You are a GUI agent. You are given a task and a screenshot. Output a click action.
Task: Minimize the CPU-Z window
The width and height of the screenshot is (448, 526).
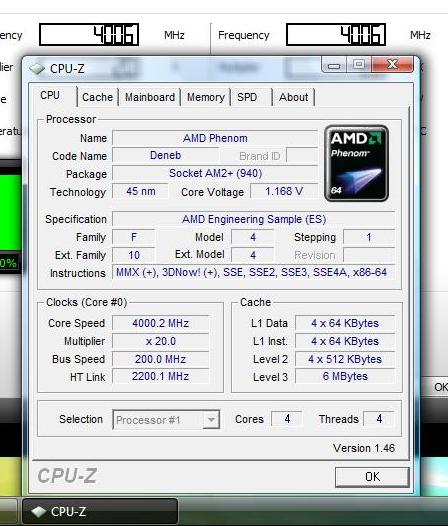(x=334, y=64)
